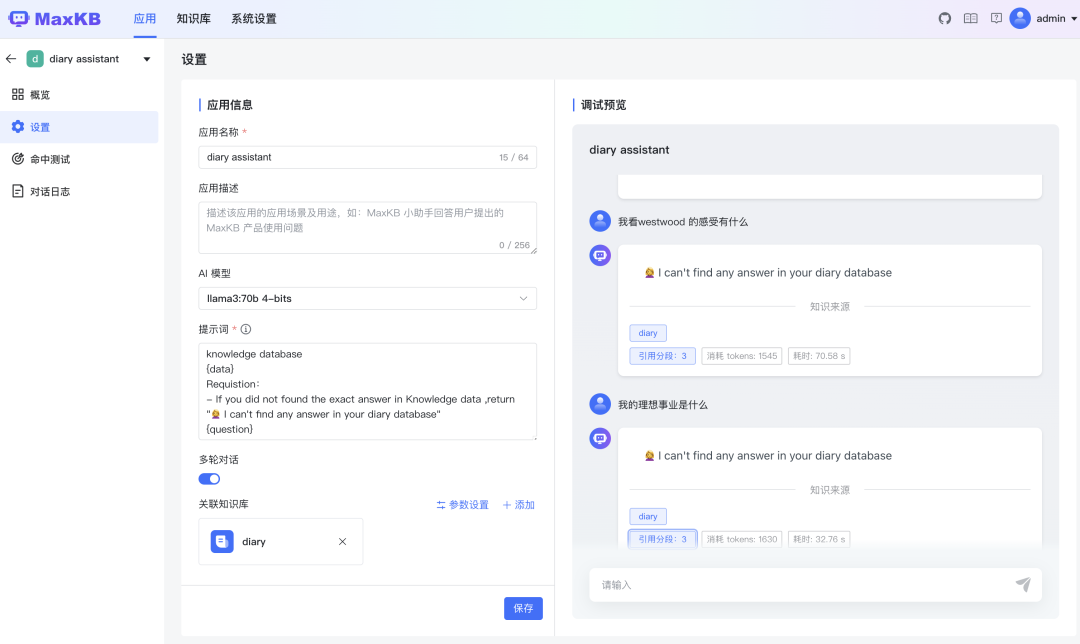Open the 系统设置 menu

point(252,18)
